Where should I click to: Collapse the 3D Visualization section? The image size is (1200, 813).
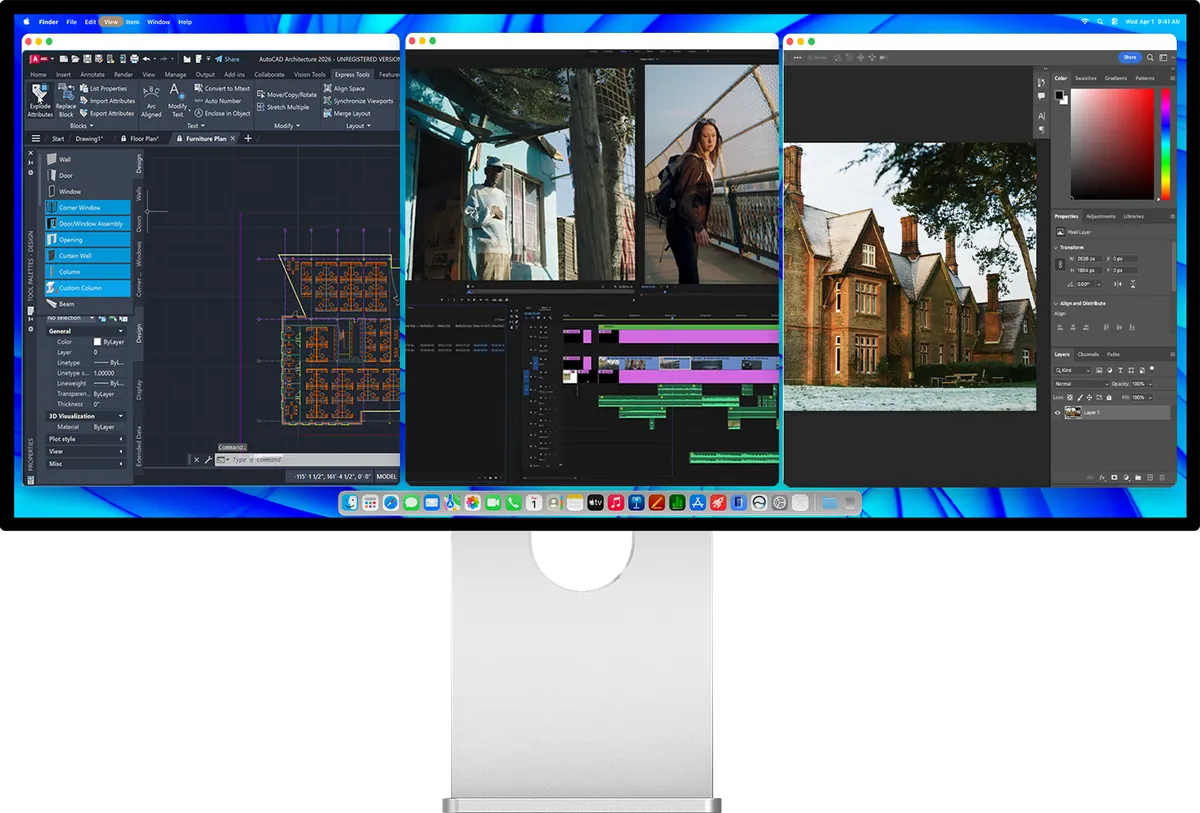point(86,416)
